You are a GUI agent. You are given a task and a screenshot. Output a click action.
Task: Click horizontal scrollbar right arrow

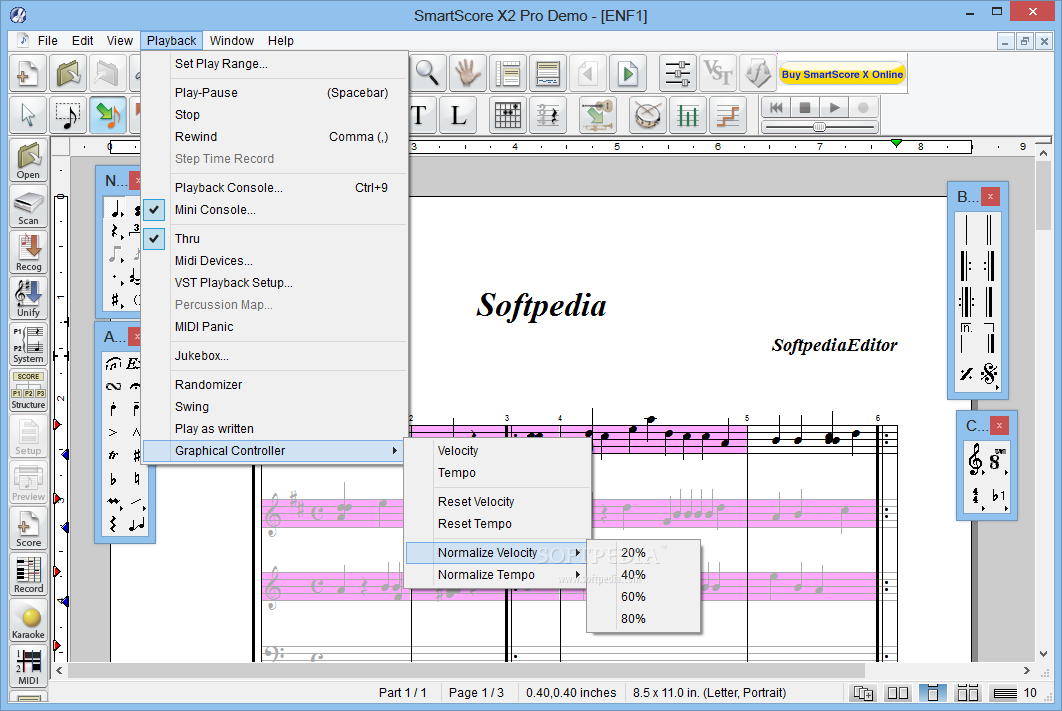coord(1027,670)
